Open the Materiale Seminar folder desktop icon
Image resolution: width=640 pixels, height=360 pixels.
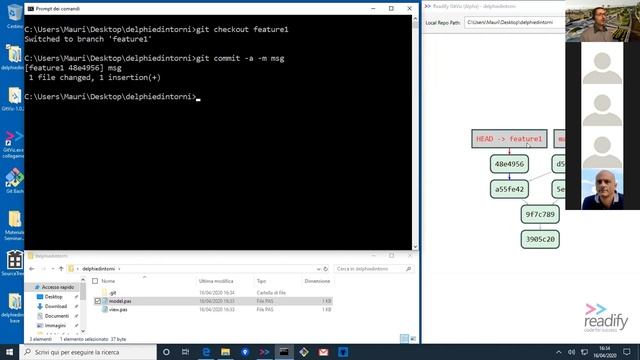click(x=15, y=225)
